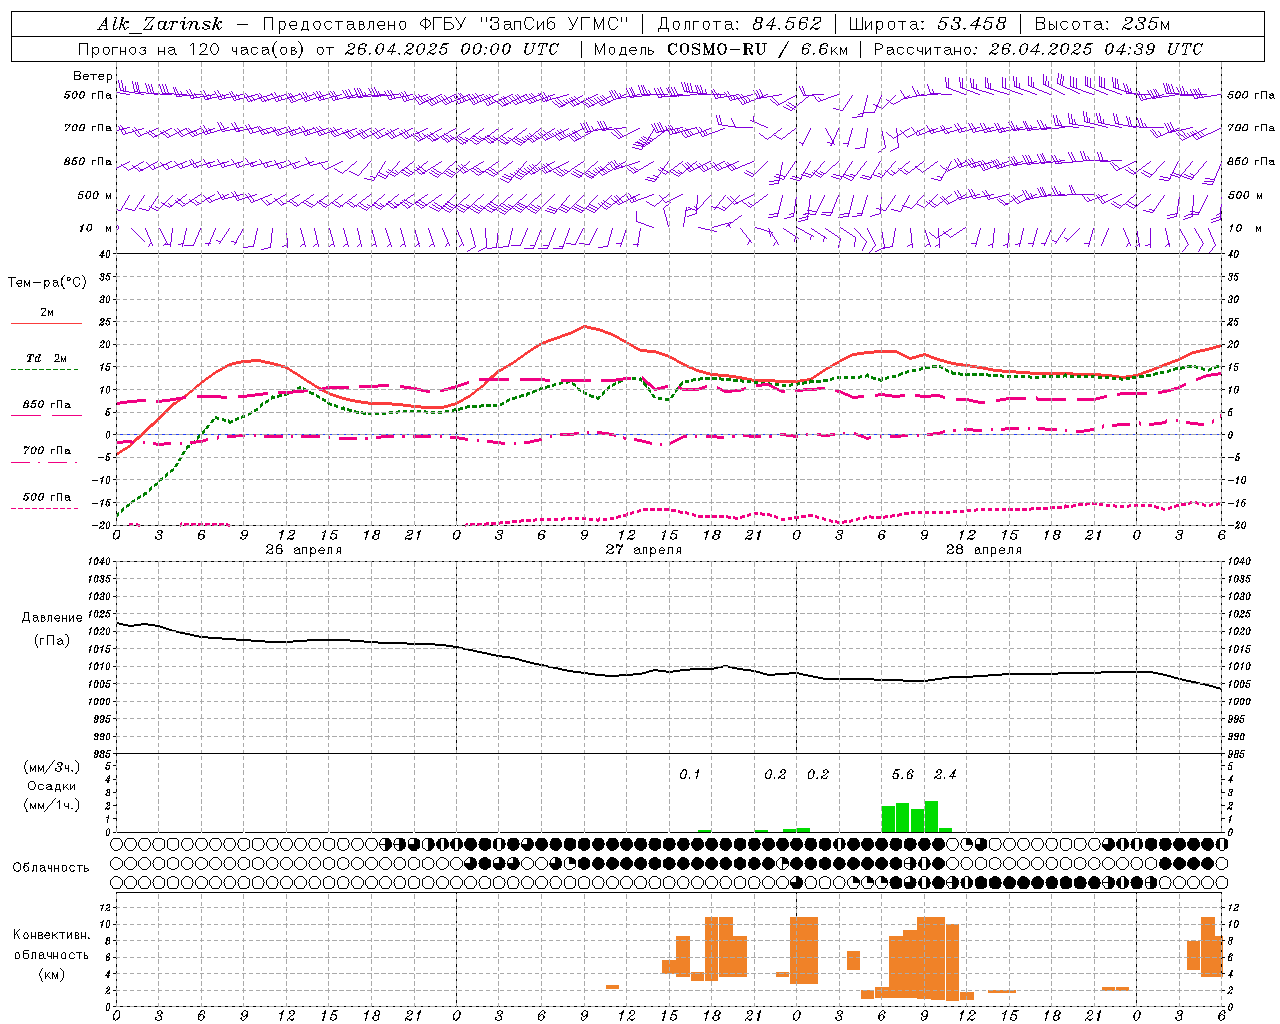Click 'Рассчитано: 26.04.2025 04:39 UTC' text
Viewport: 1280px width, 1024px height.
tap(1039, 49)
